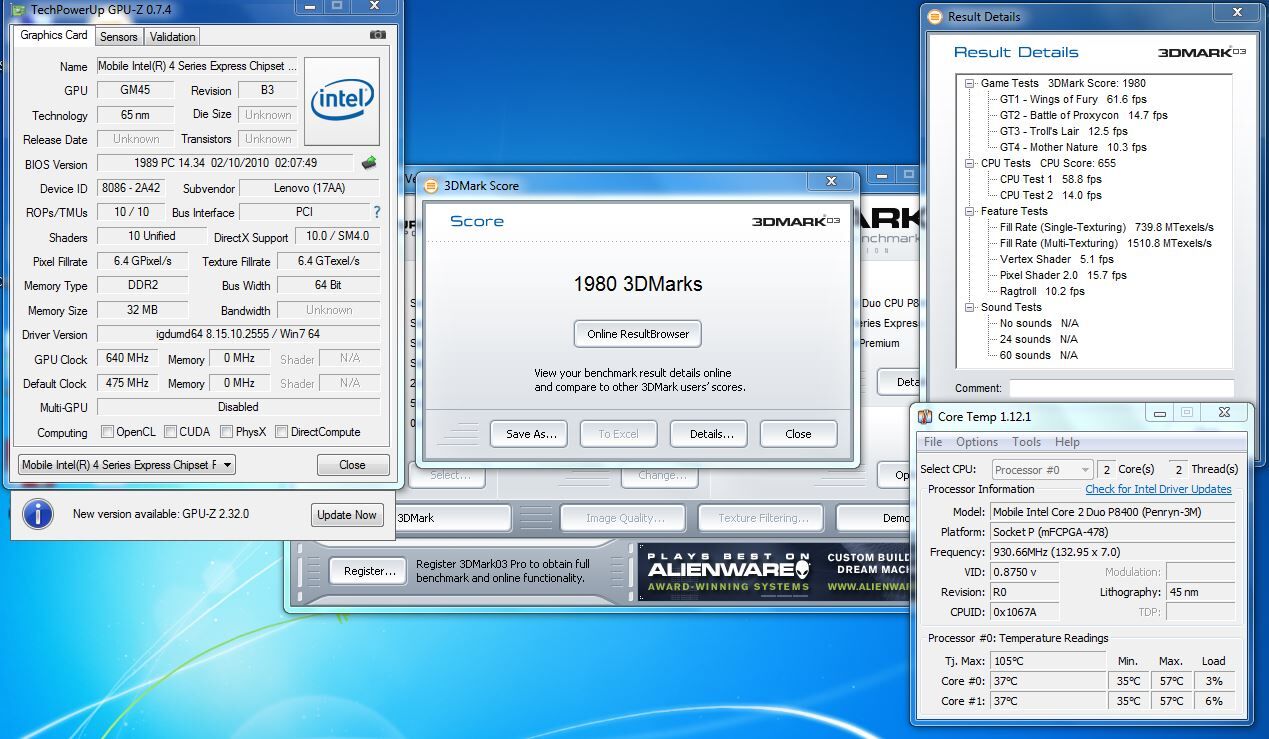
Task: Select Fill Rate (Multi-Texturing) row
Action: click(x=1105, y=243)
